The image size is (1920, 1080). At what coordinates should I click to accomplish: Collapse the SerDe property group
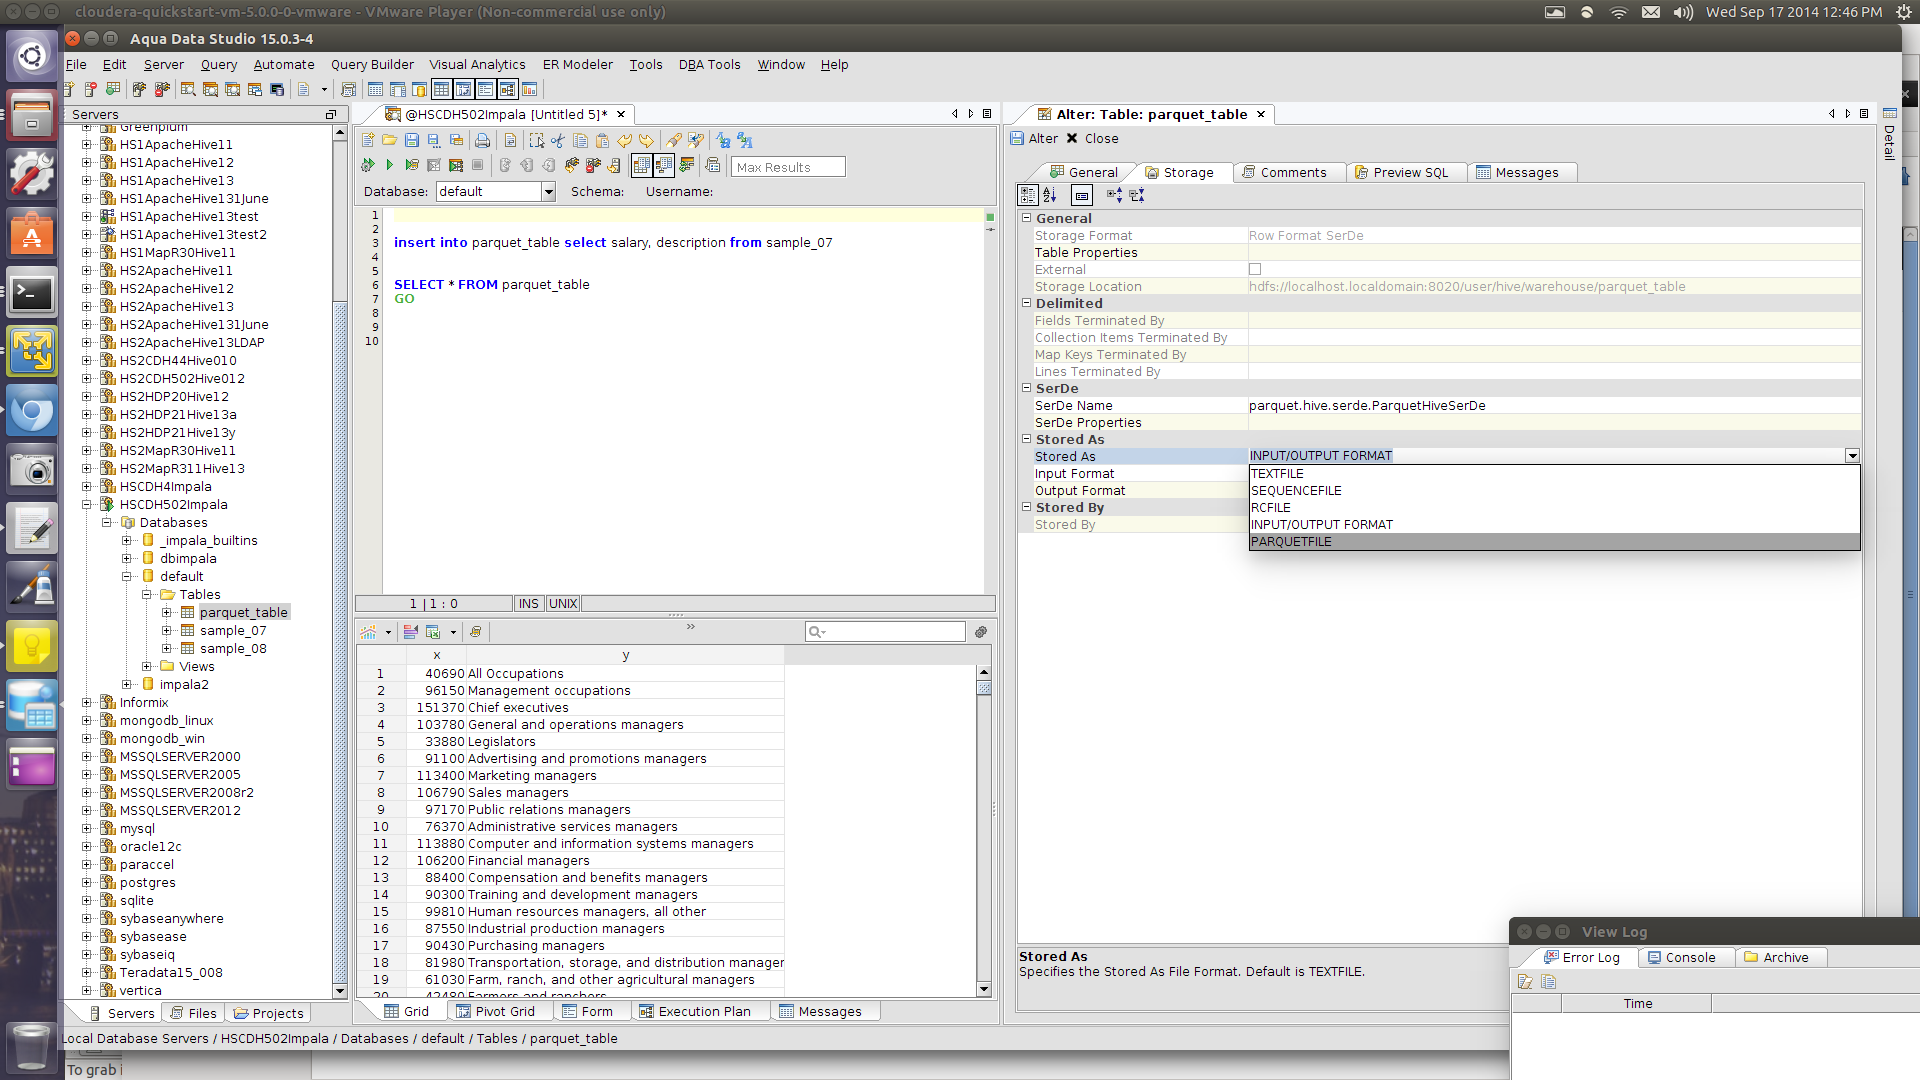(1026, 388)
